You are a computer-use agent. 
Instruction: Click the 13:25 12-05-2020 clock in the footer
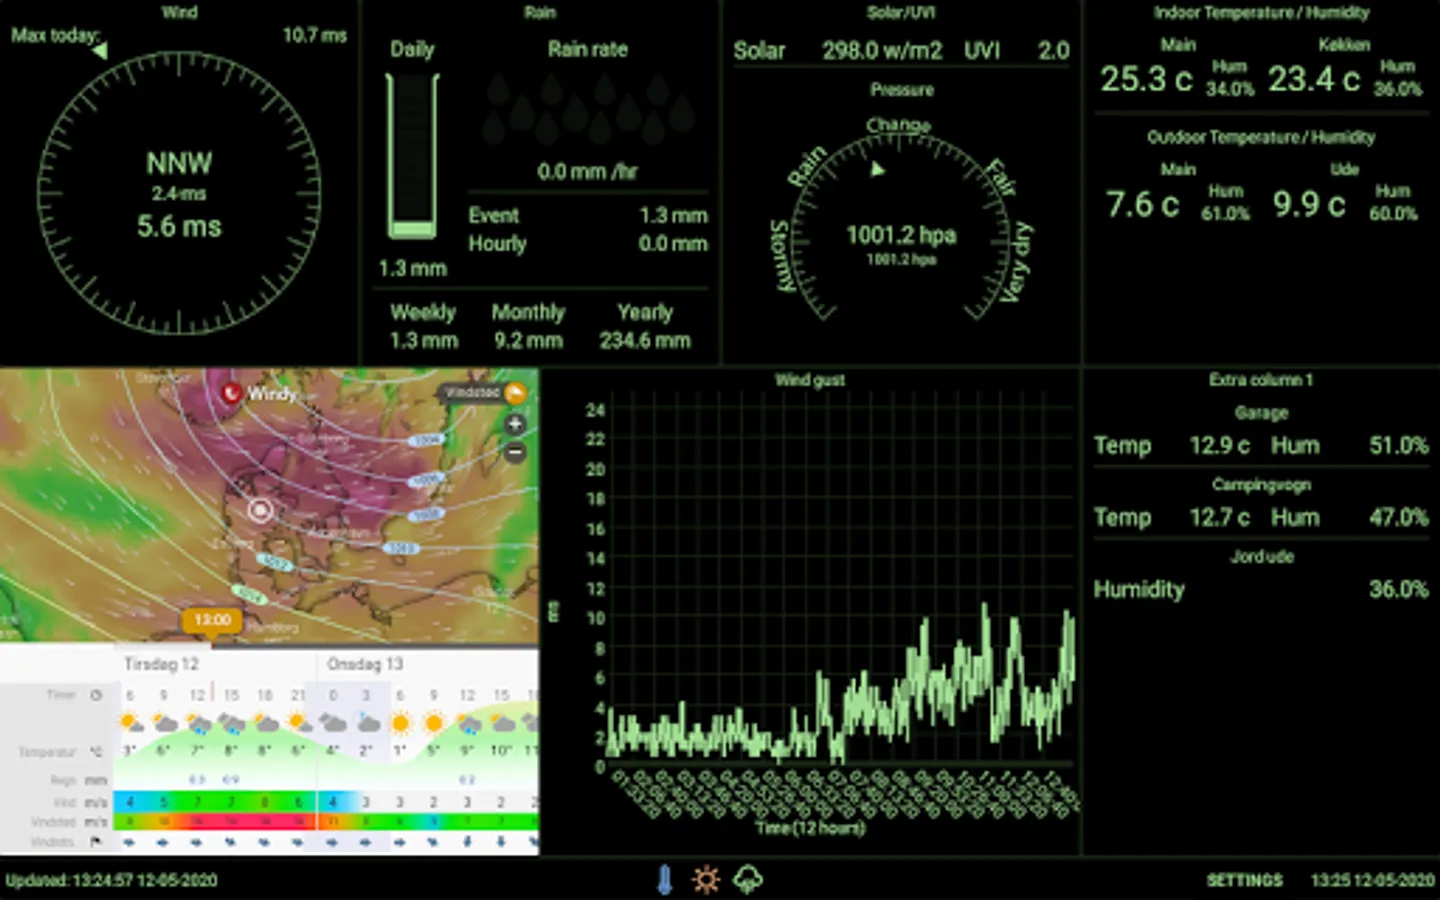coord(1372,880)
